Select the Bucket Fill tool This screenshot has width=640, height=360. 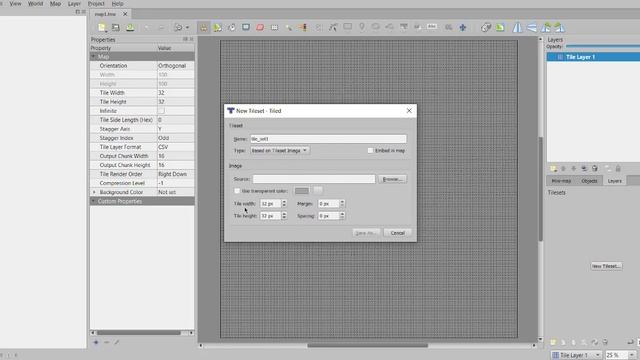click(x=232, y=27)
